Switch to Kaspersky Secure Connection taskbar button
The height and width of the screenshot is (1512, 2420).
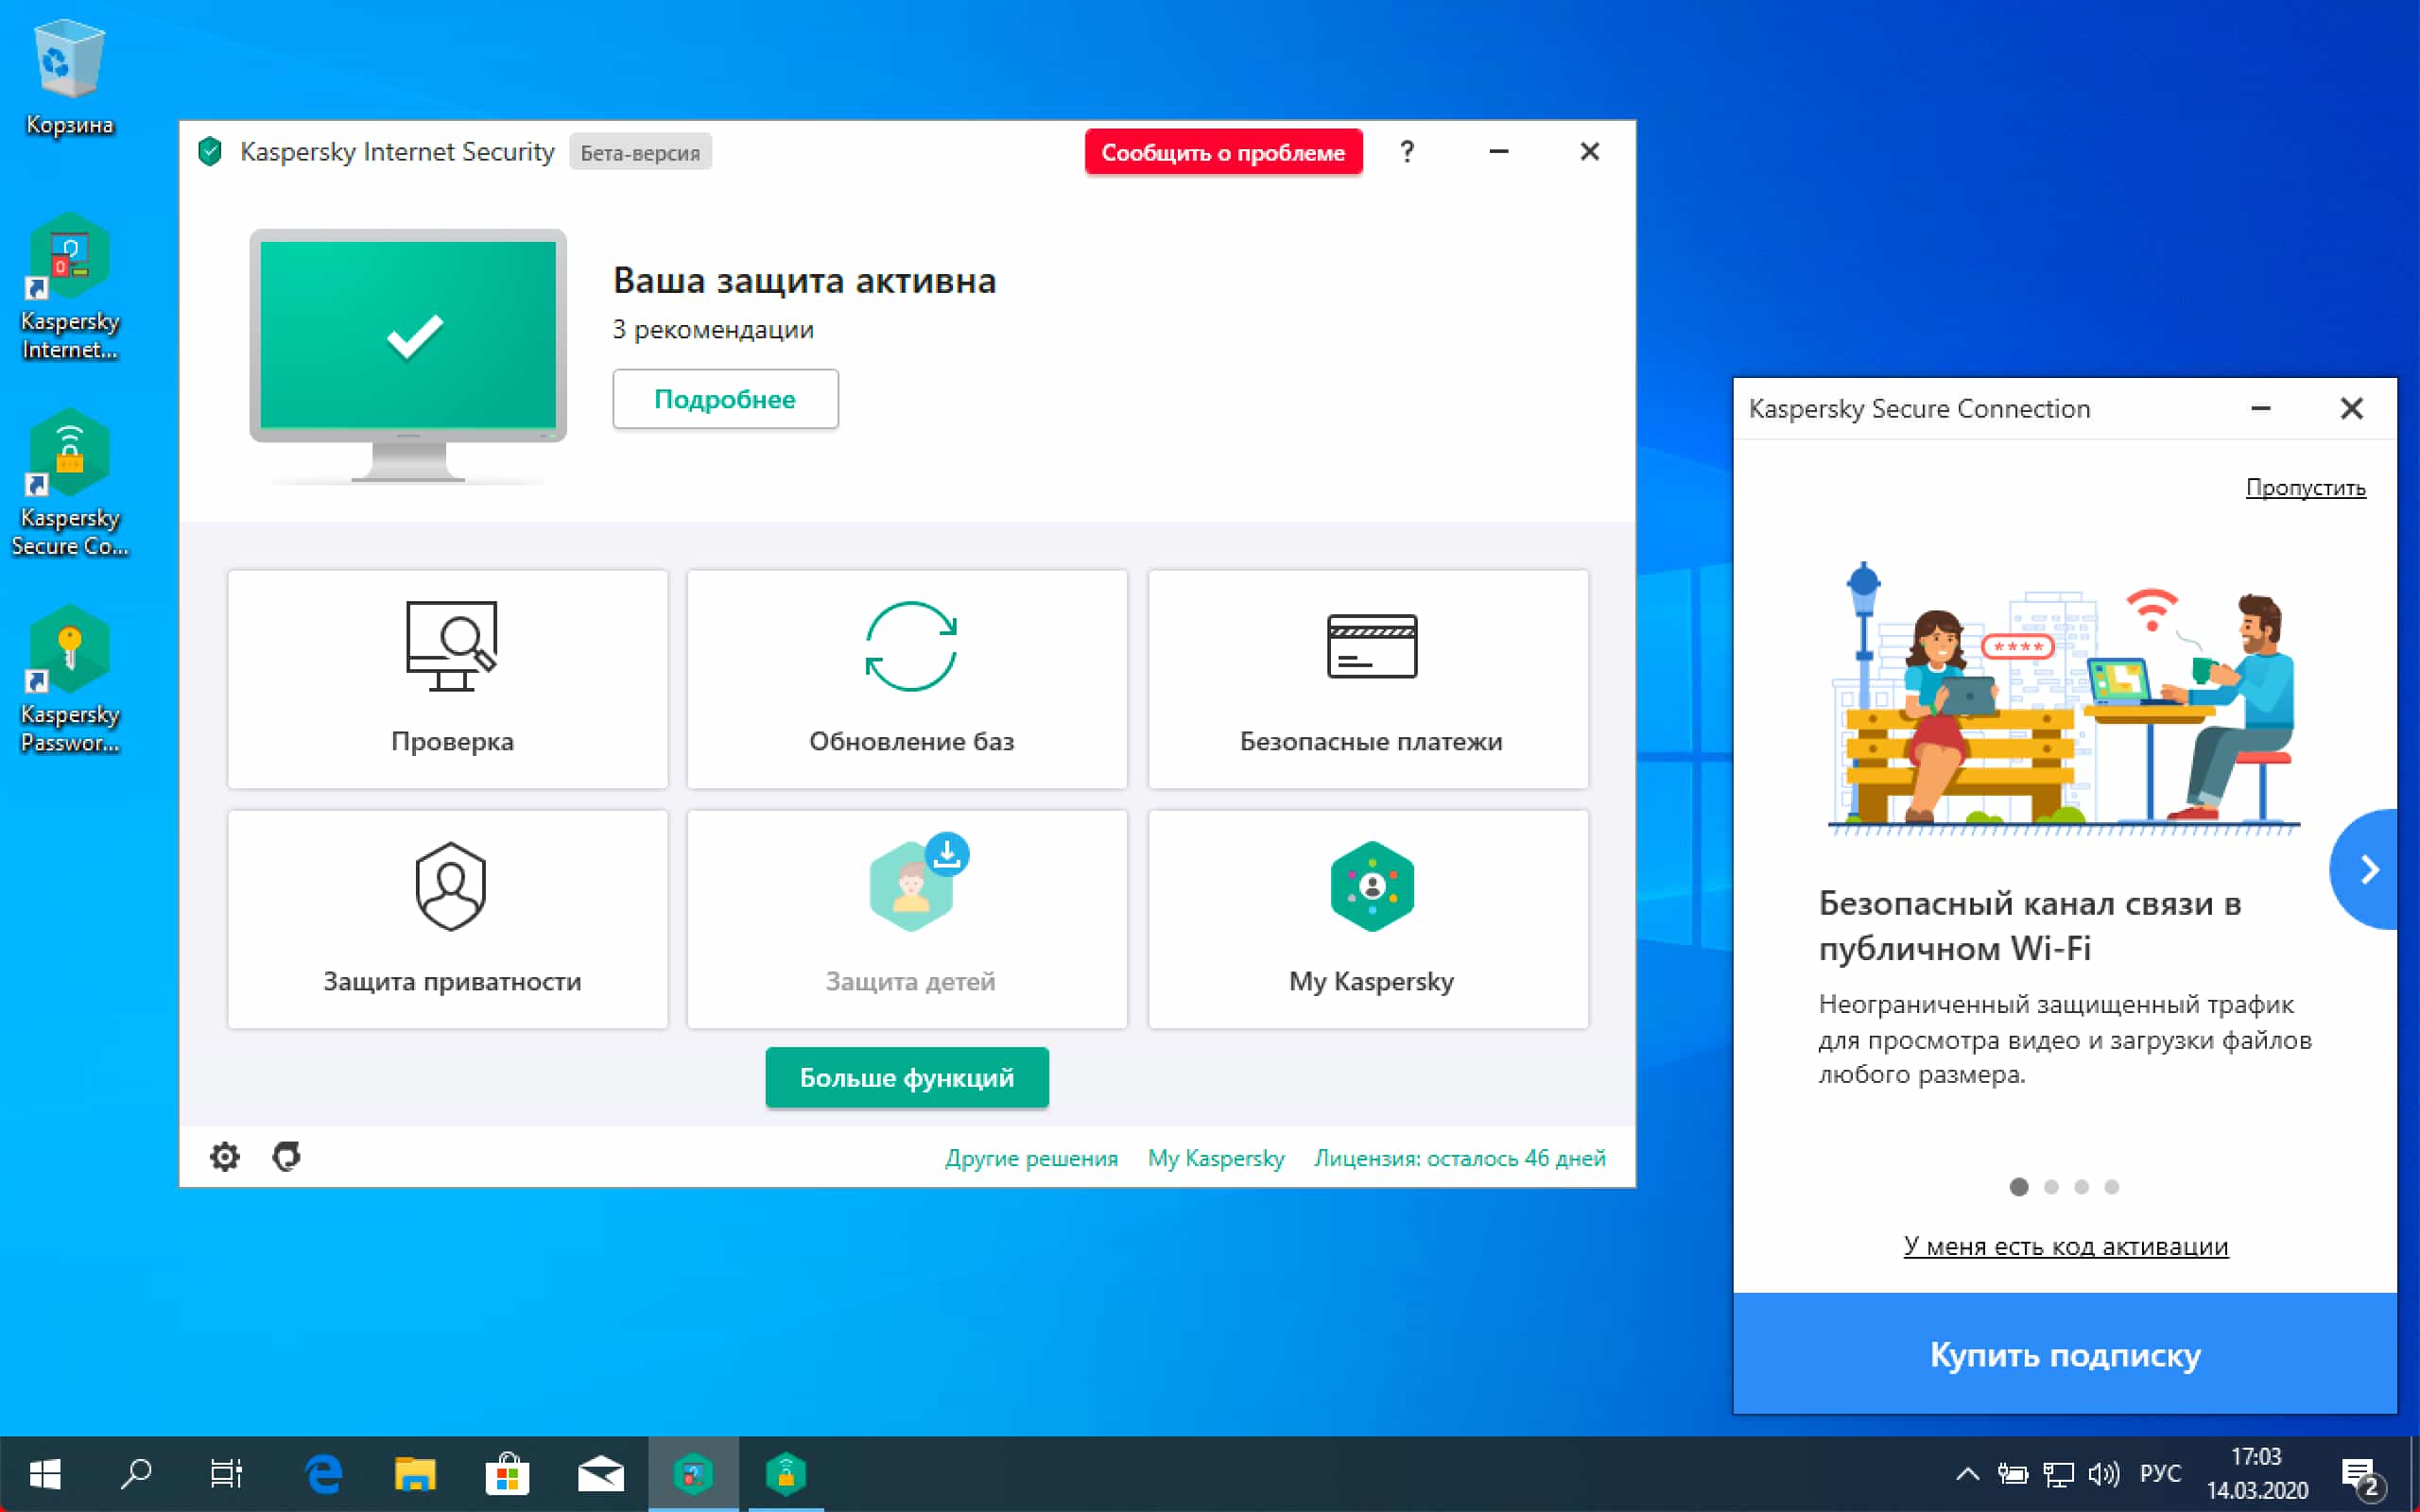[786, 1474]
